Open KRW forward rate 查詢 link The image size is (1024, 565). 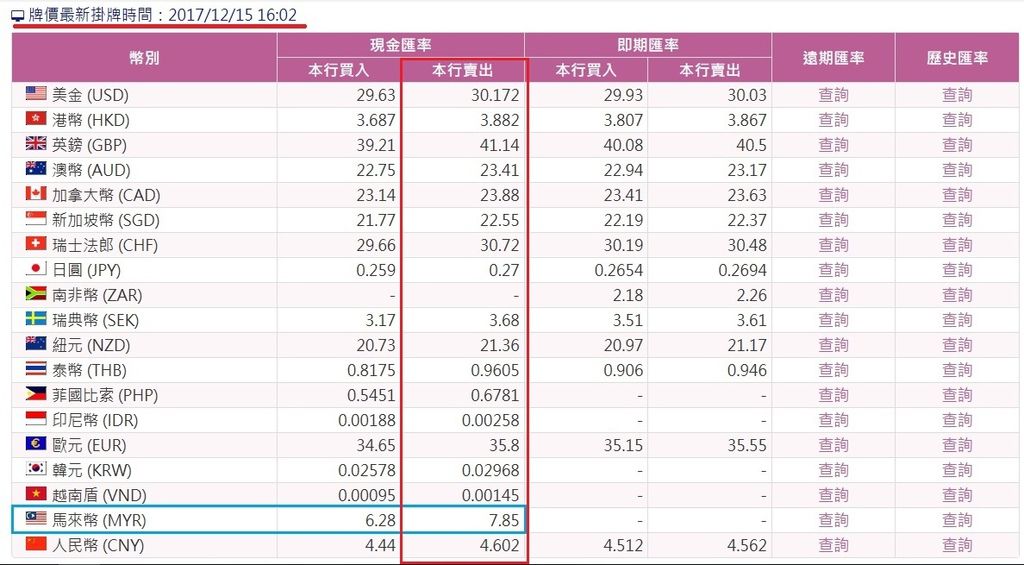click(833, 470)
